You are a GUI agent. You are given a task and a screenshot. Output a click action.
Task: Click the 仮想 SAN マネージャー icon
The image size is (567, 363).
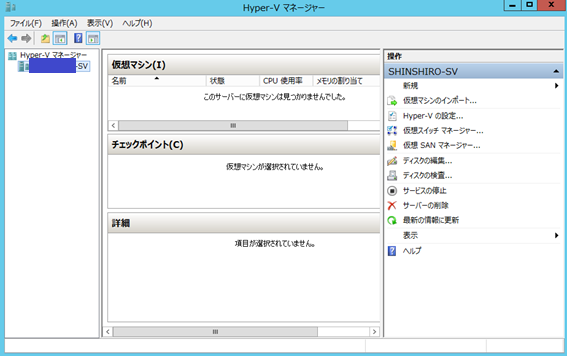coord(392,146)
